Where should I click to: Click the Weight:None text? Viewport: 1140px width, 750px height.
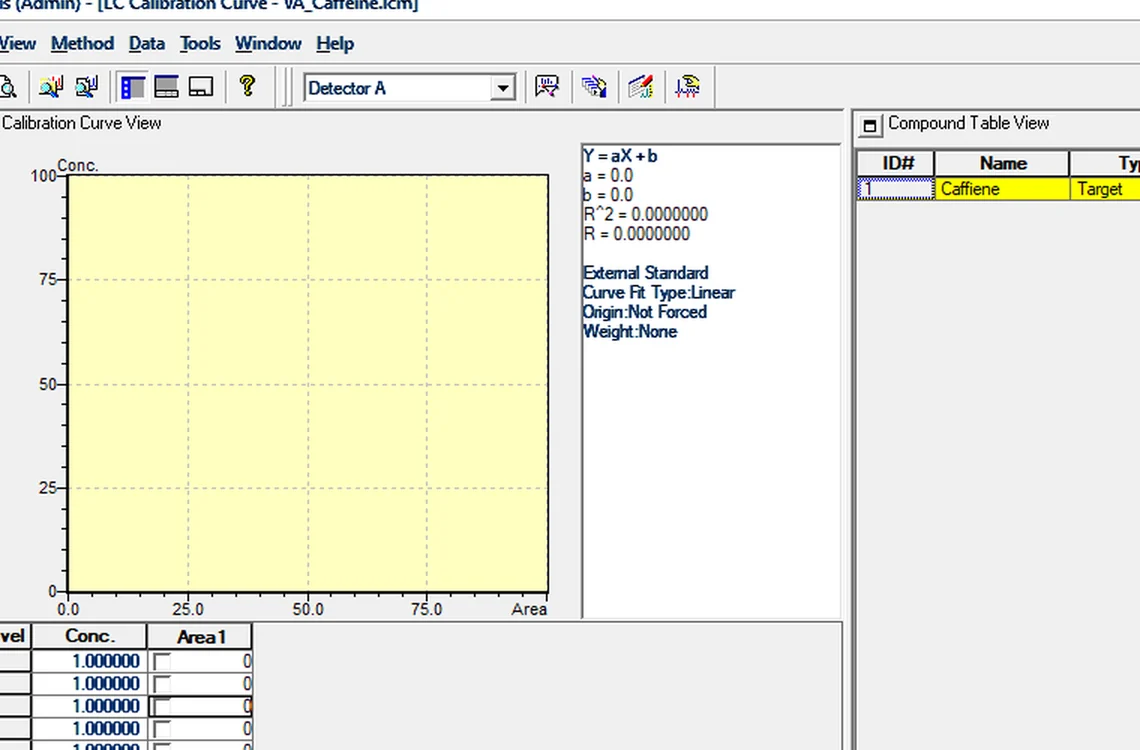click(x=630, y=332)
